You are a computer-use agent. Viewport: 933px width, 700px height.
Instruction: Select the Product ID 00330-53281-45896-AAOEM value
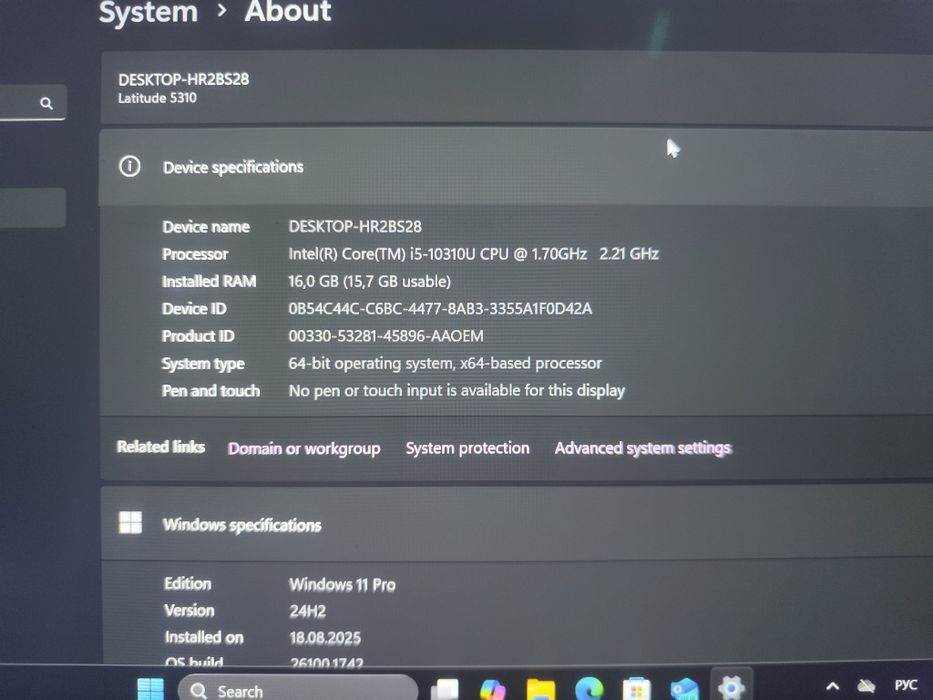[386, 336]
